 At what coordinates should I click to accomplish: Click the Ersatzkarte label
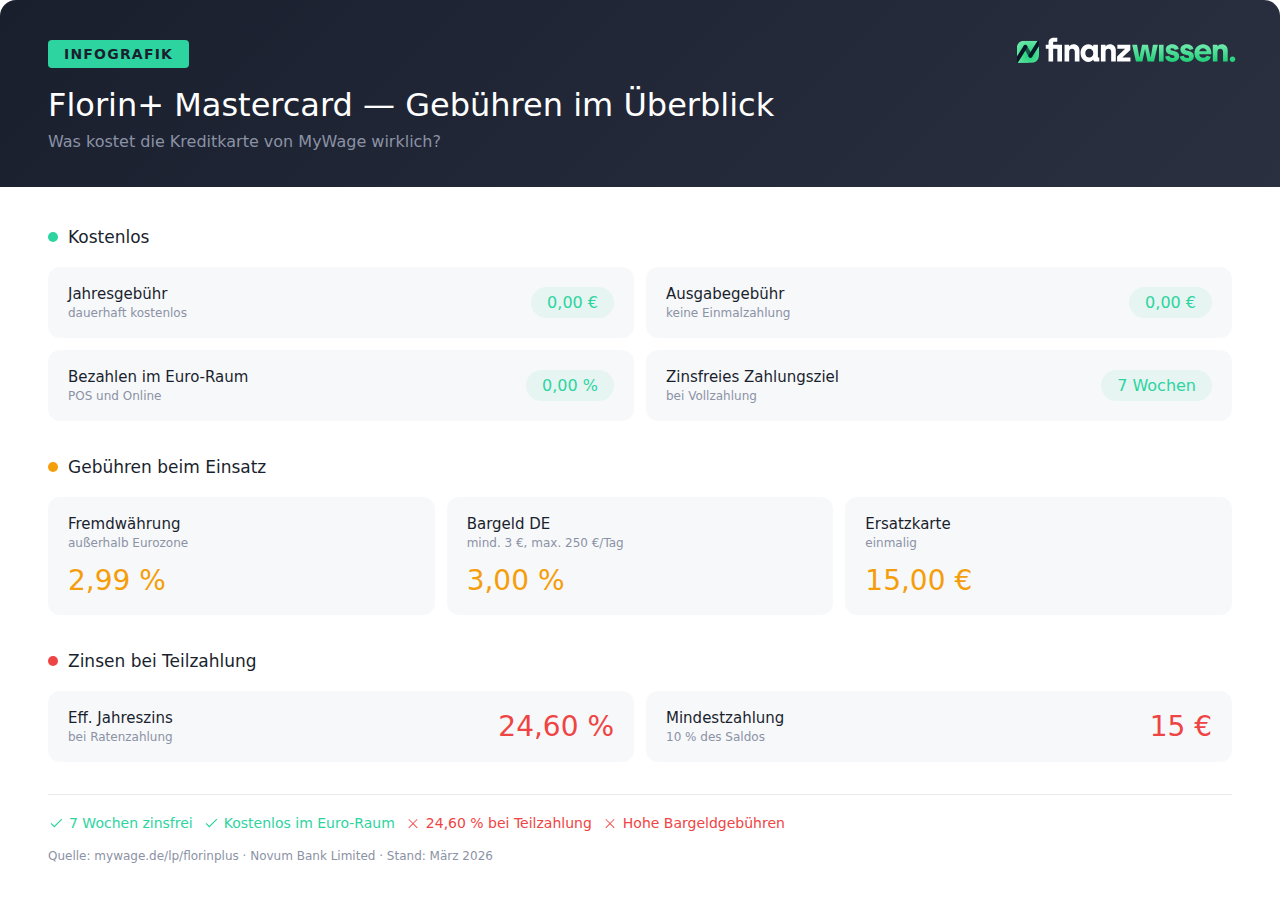[908, 524]
